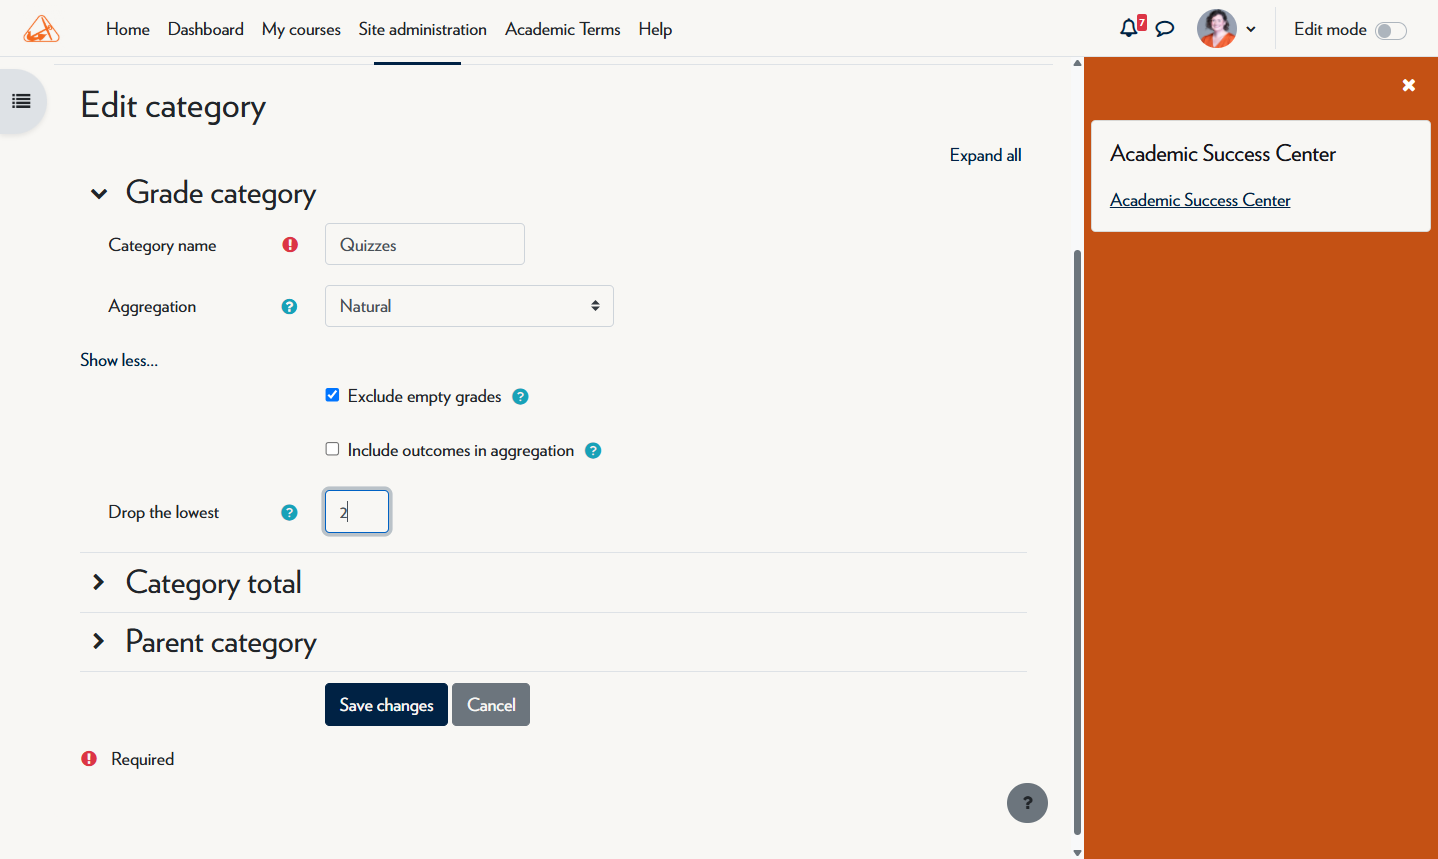Click the Category name input field
The height and width of the screenshot is (859, 1438).
point(425,244)
